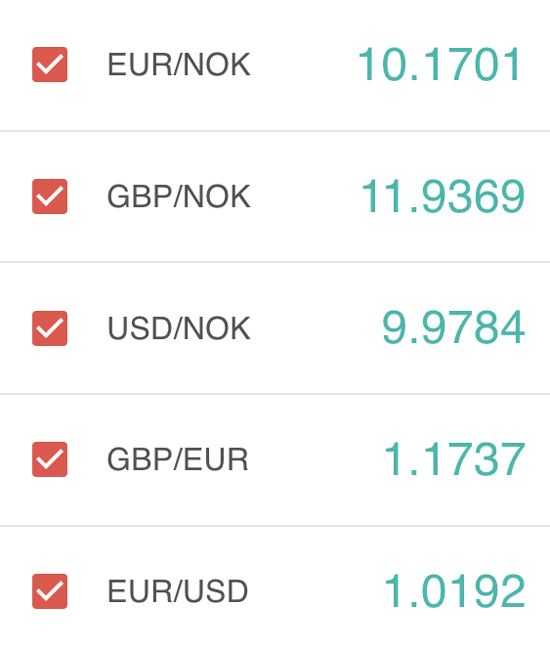Click divider line between GBP/EUR and EUR/USD
This screenshot has width=550, height=650.
(275, 526)
